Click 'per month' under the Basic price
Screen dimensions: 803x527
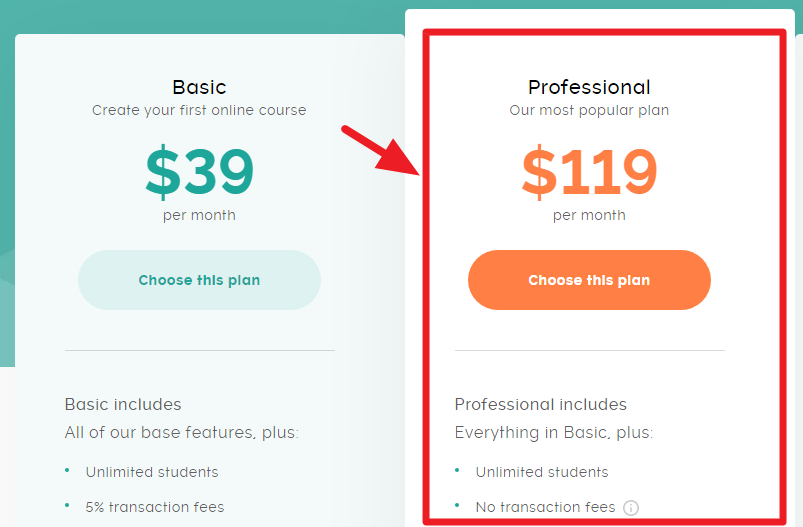coord(199,215)
